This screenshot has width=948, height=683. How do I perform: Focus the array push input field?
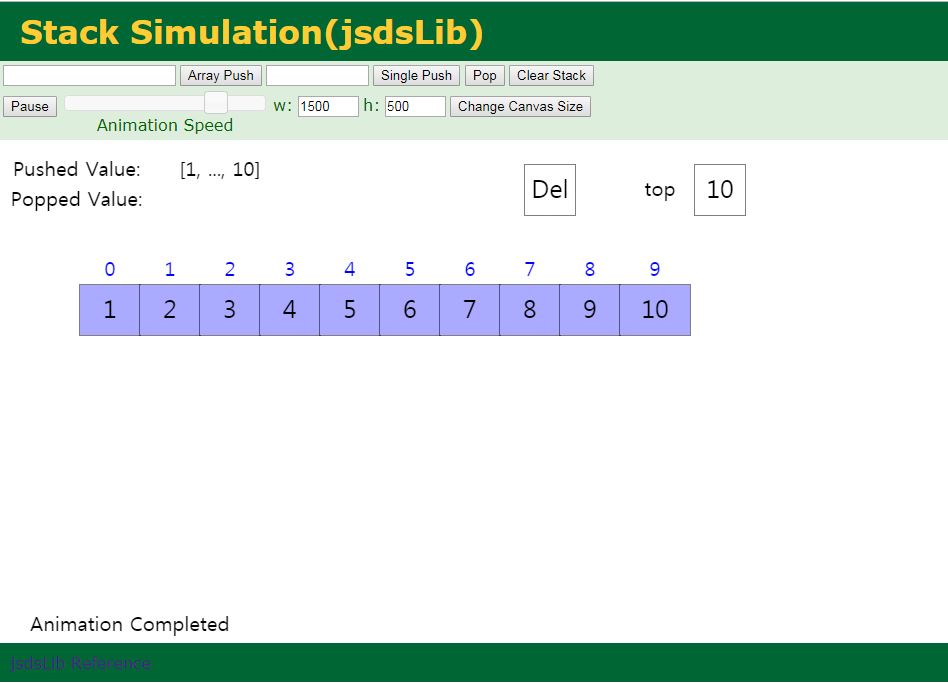coord(89,76)
